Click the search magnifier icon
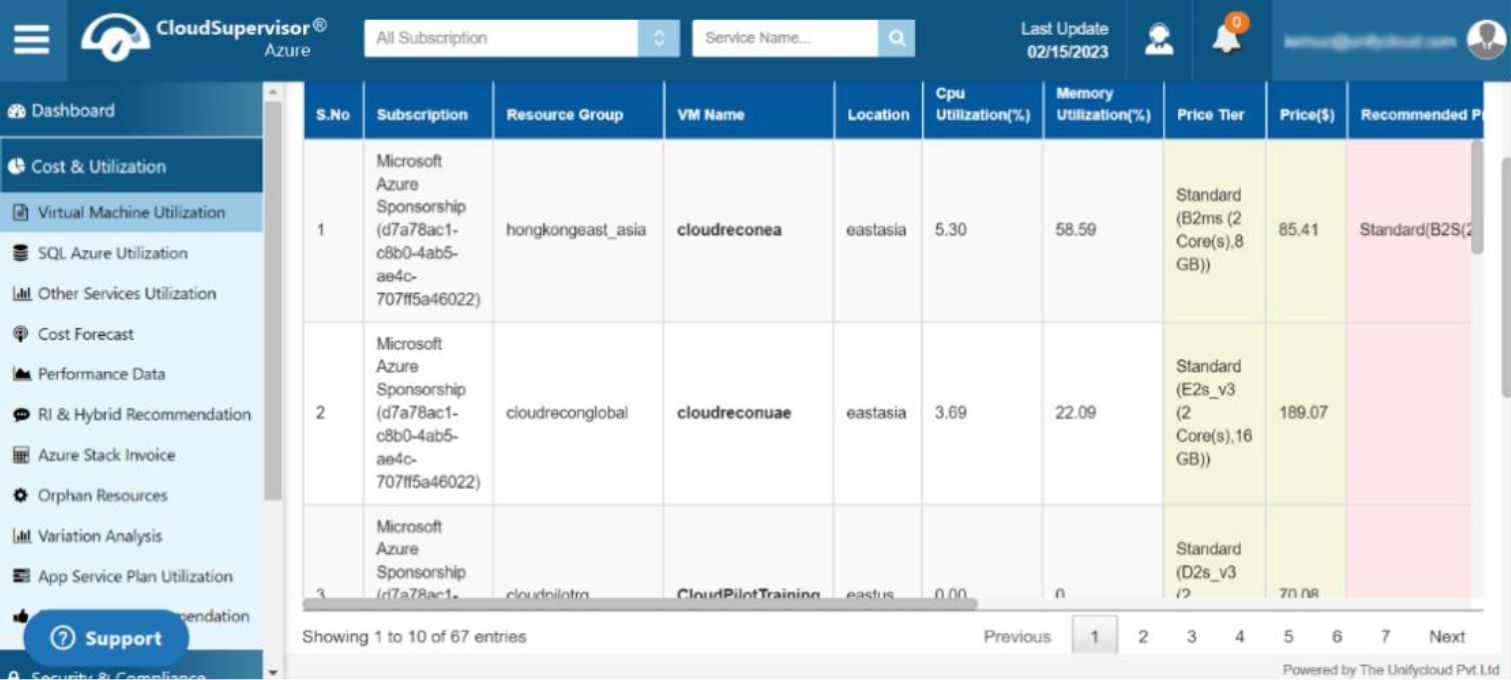The height and width of the screenshot is (680, 1511). (896, 39)
